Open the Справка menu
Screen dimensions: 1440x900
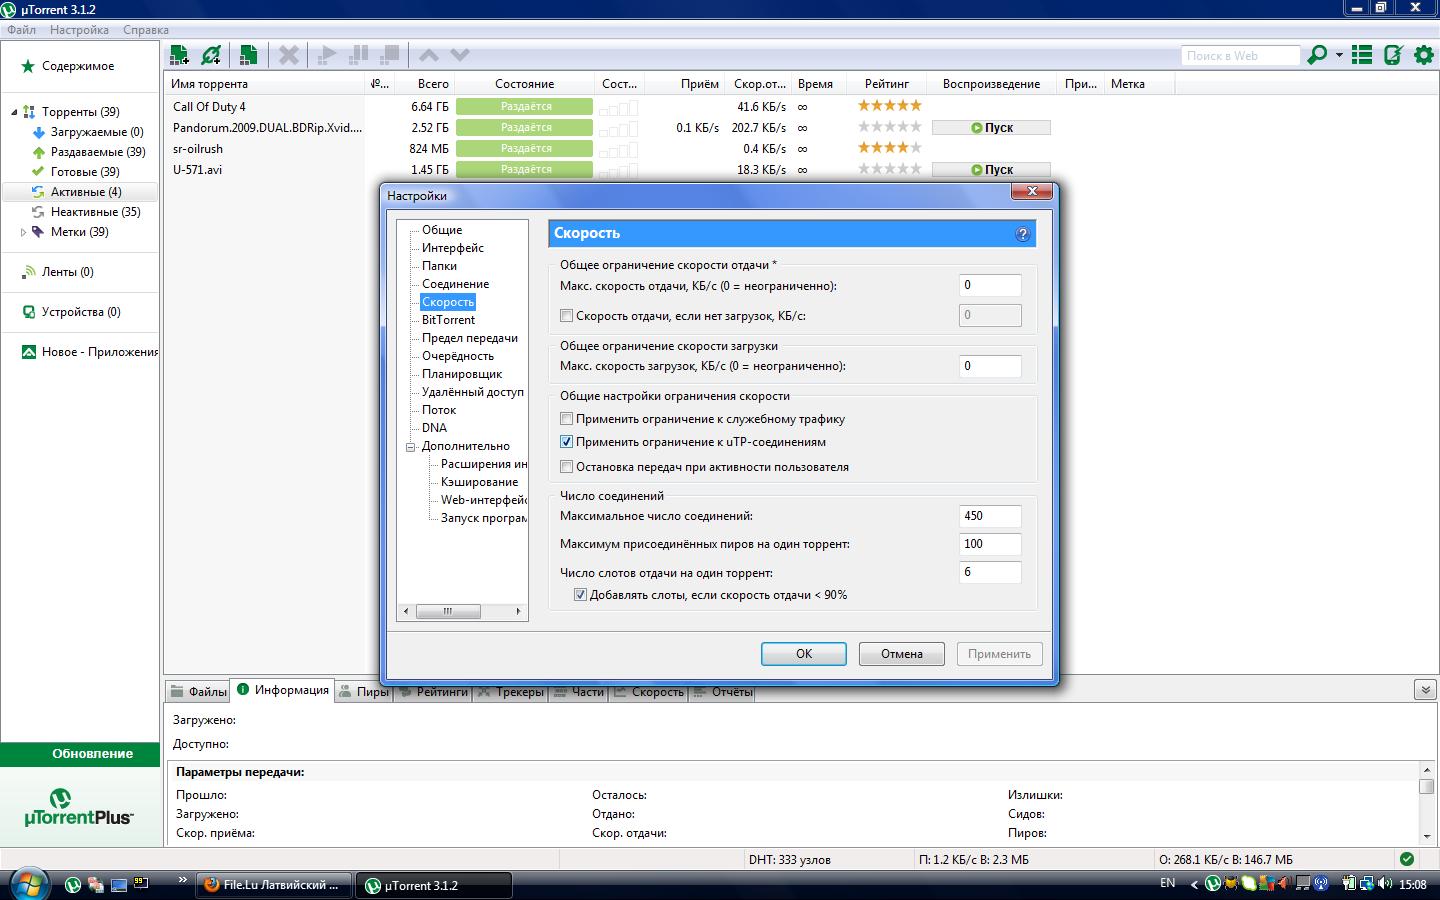click(x=146, y=30)
